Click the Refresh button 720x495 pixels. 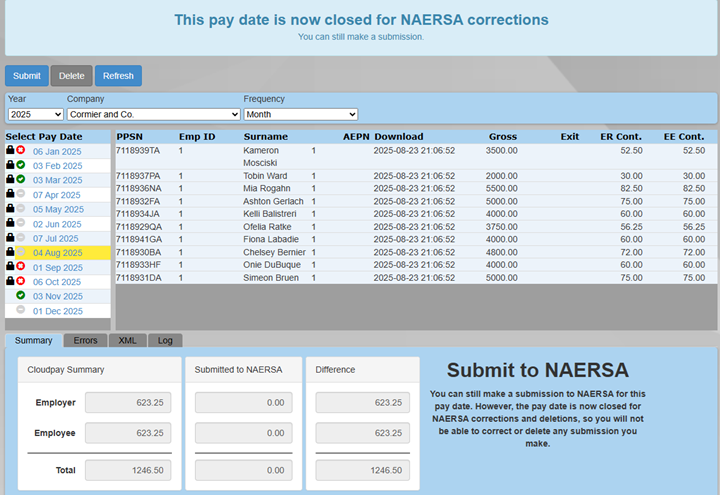118,76
